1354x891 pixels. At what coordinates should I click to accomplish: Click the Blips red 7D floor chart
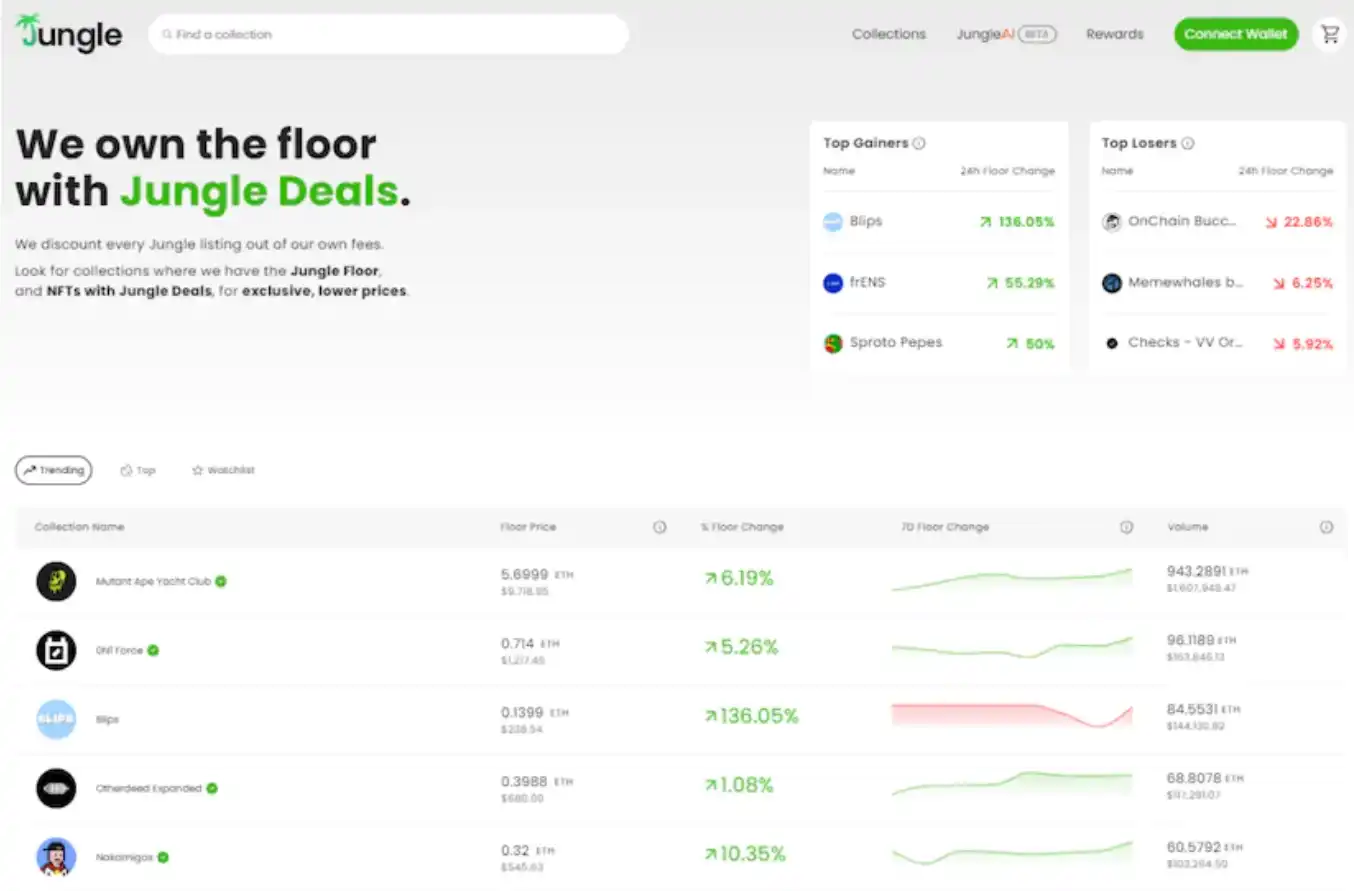pyautogui.click(x=1011, y=716)
